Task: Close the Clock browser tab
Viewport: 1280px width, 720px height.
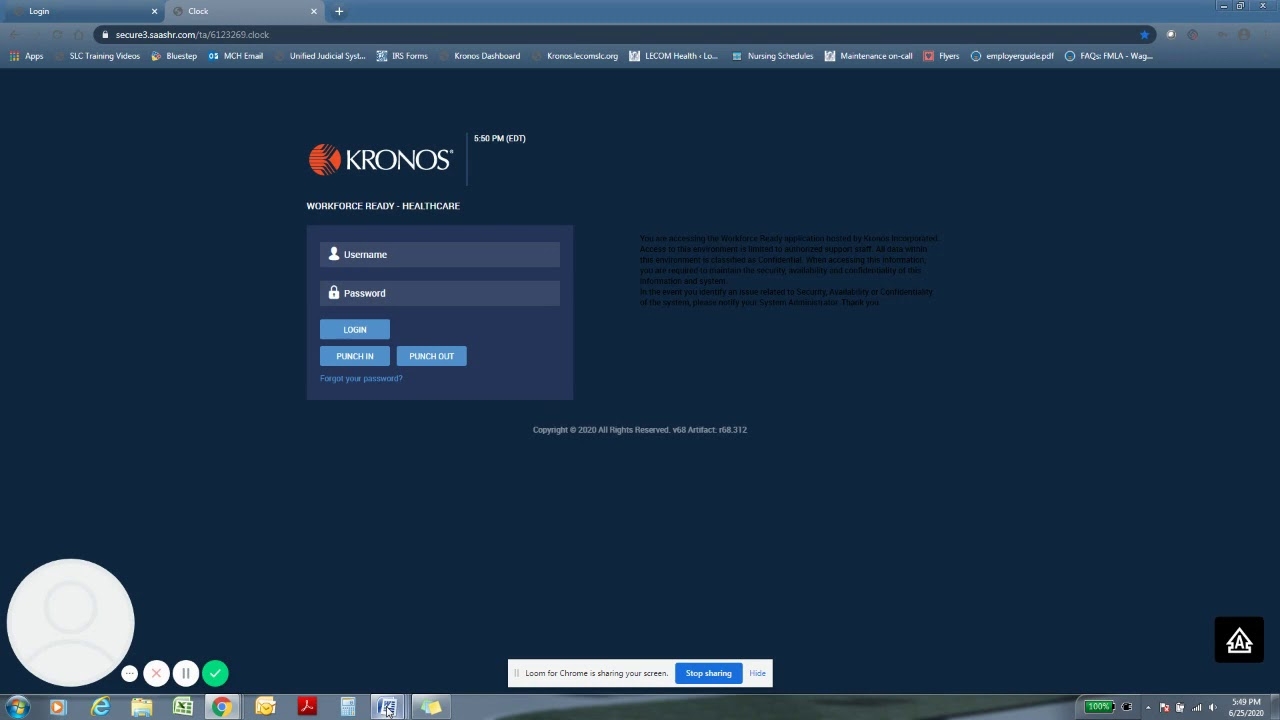Action: [313, 11]
